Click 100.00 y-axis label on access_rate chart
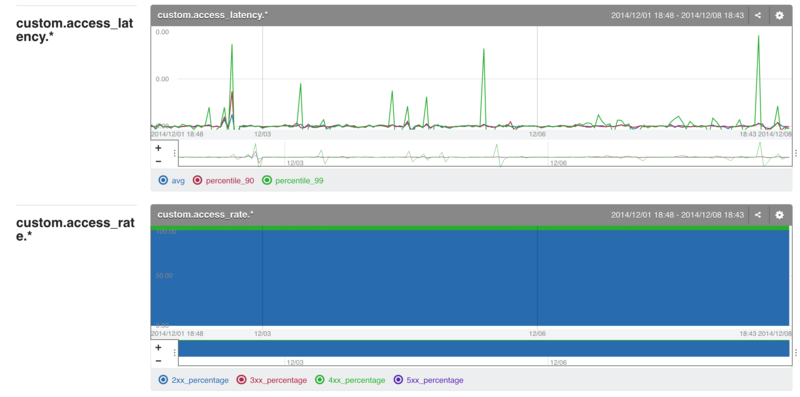 pos(165,232)
